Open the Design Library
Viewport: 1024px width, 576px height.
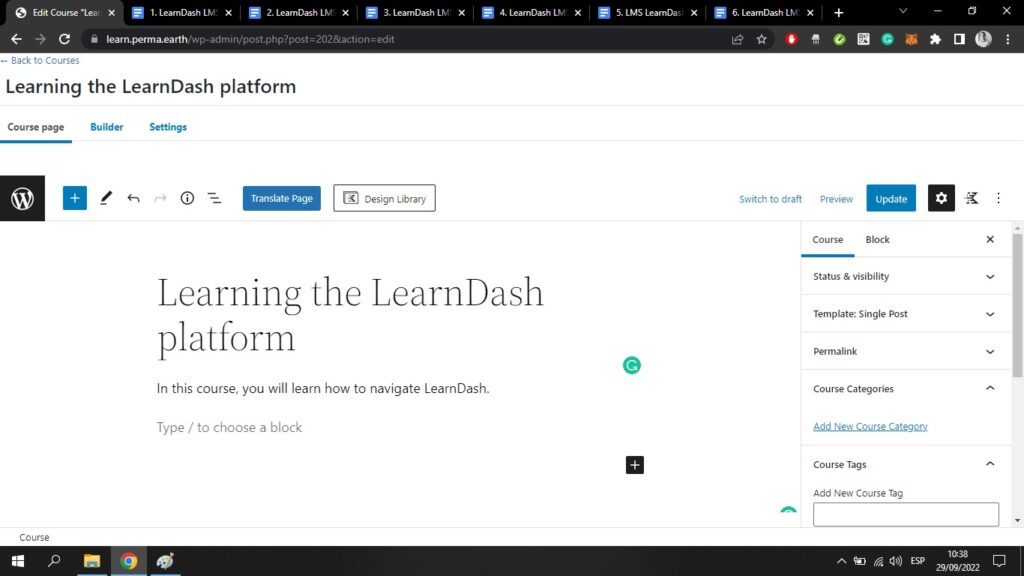click(x=384, y=198)
